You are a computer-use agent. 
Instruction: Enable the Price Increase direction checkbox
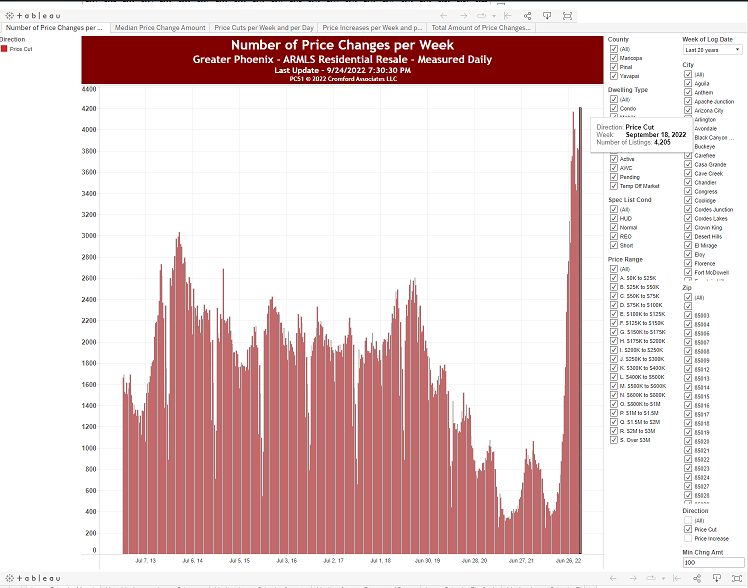tap(687, 538)
